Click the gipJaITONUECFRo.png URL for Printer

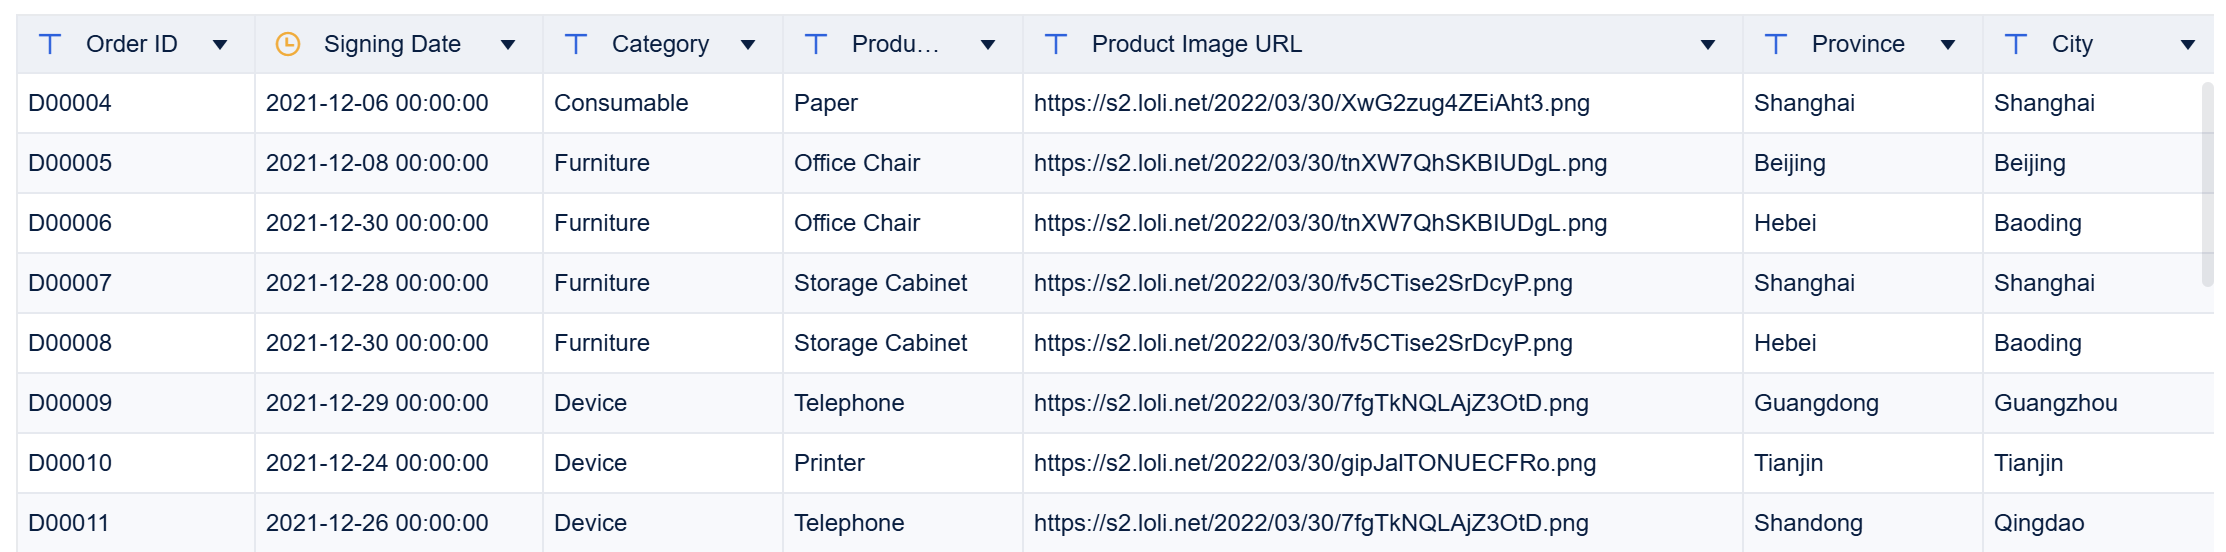1314,463
